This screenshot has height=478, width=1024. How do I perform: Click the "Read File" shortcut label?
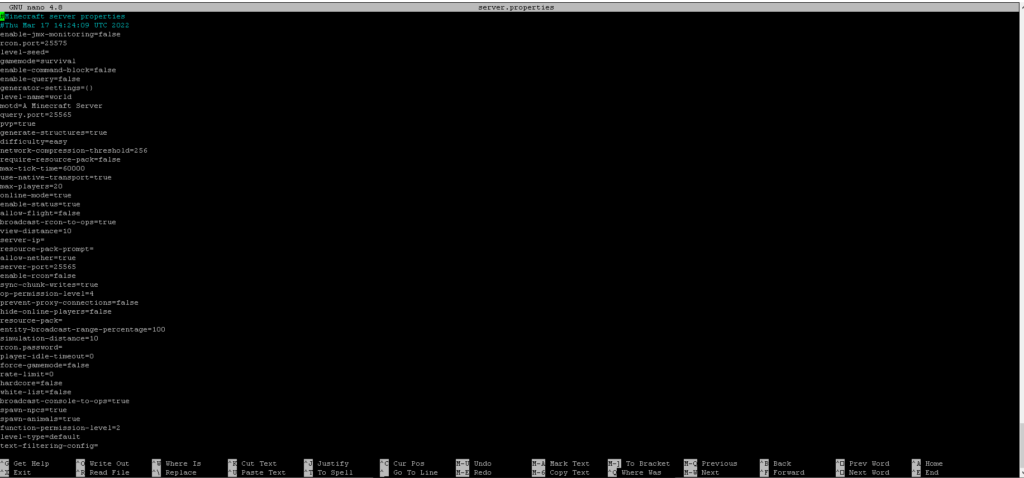(x=110, y=473)
